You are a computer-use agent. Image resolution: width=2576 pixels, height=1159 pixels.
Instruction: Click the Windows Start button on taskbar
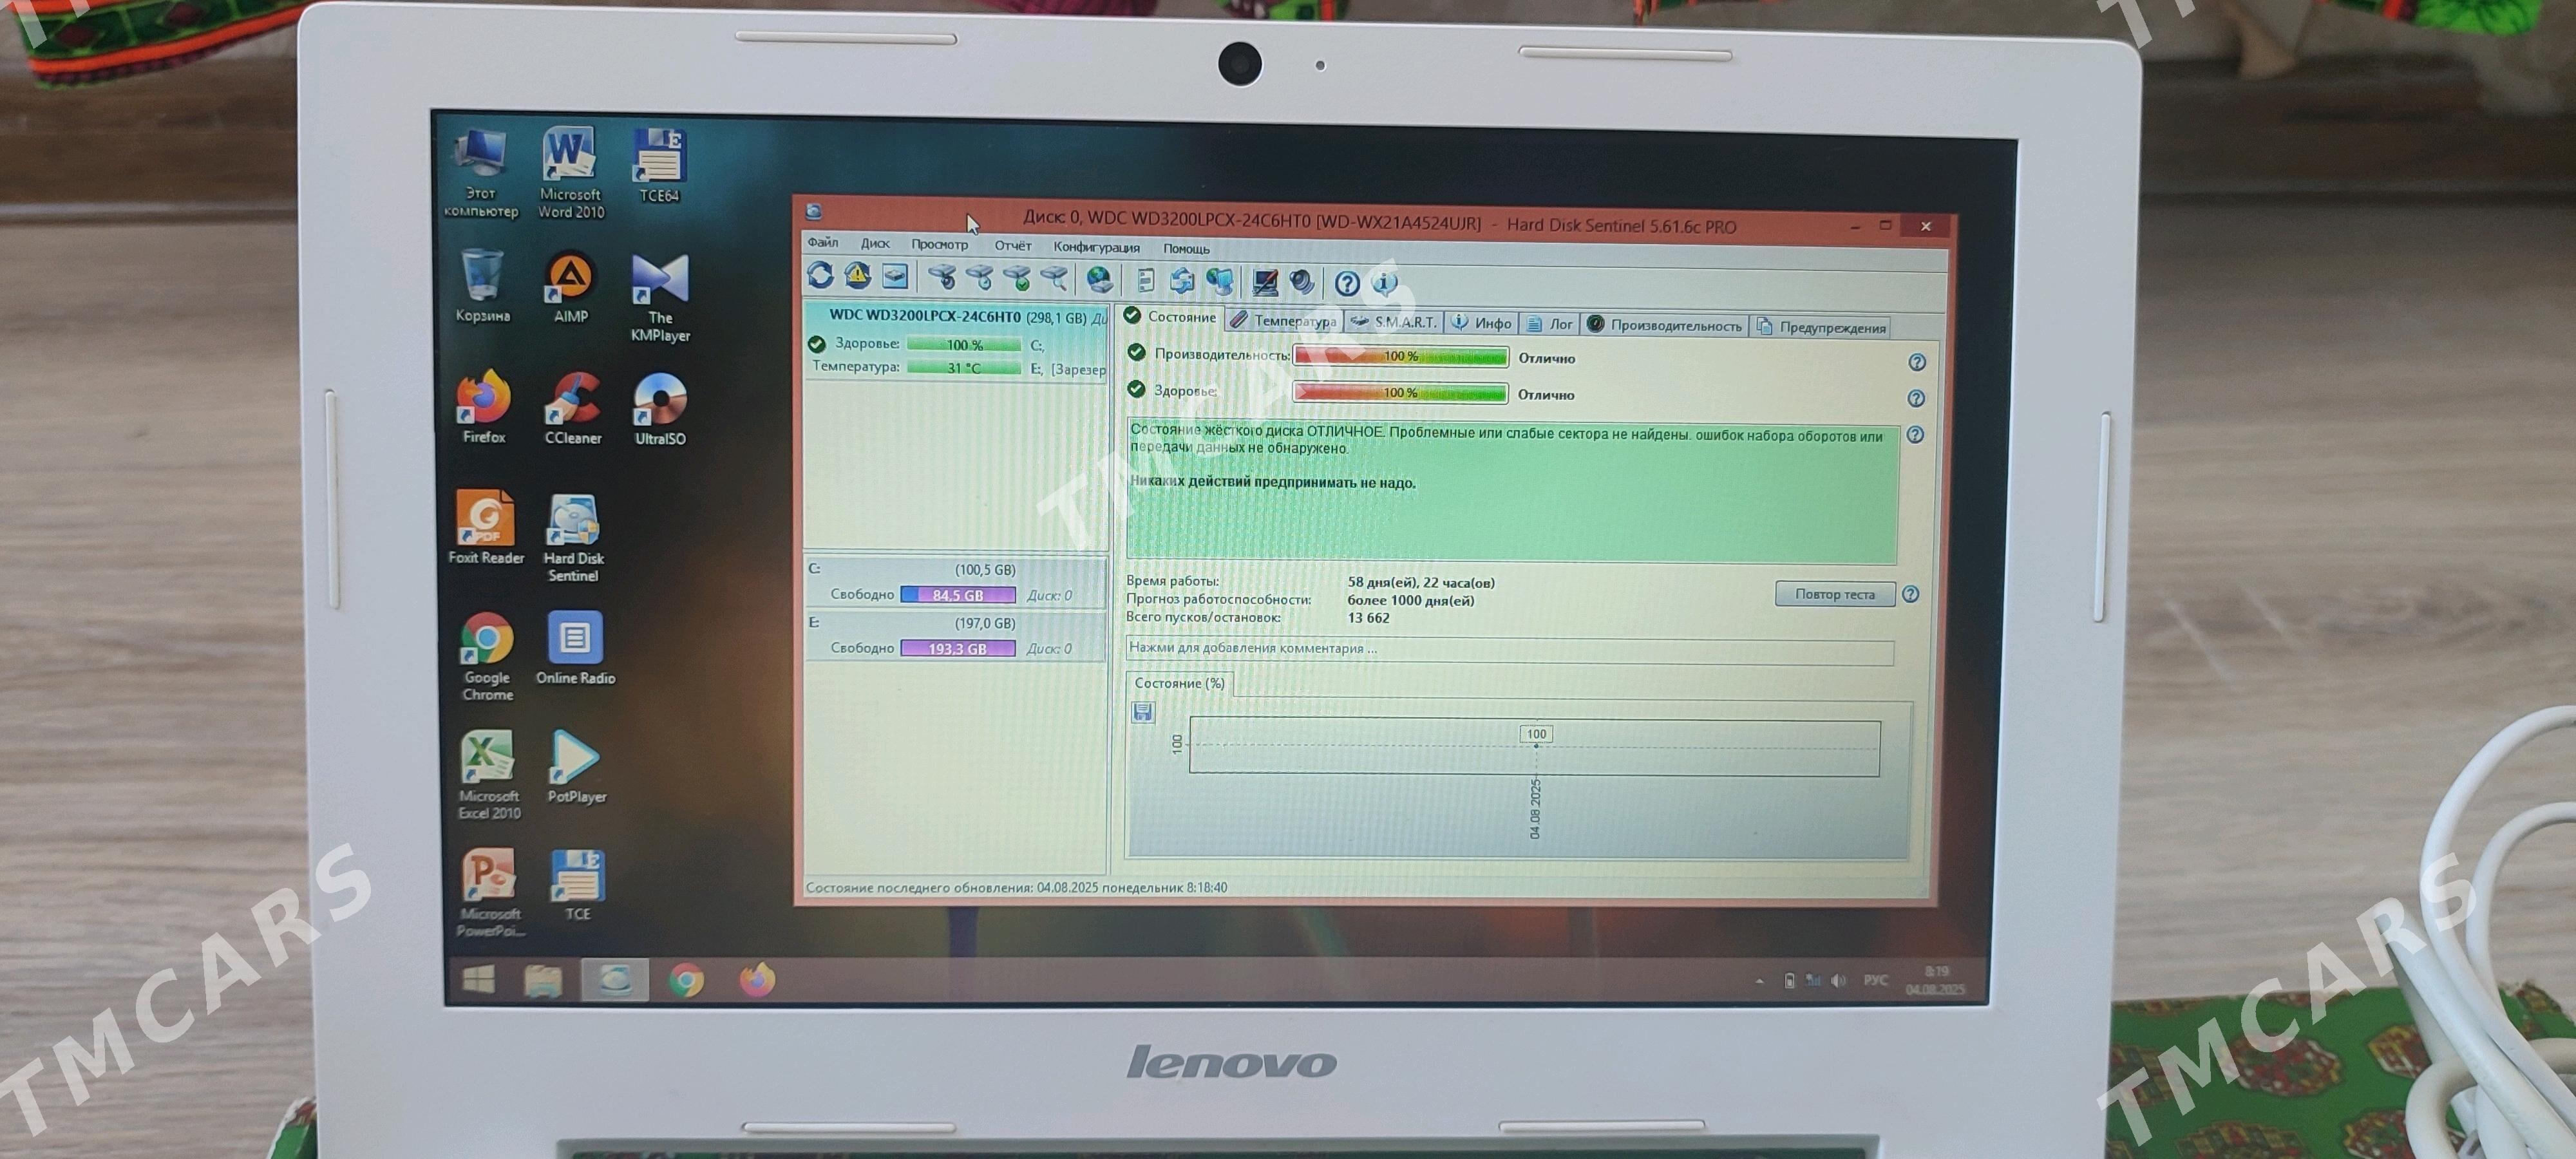(x=479, y=979)
